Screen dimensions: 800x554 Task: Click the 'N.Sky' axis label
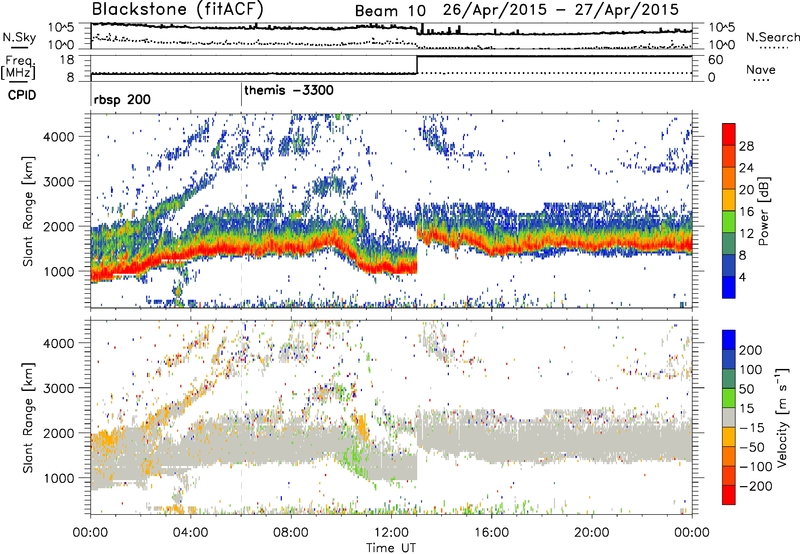point(19,37)
